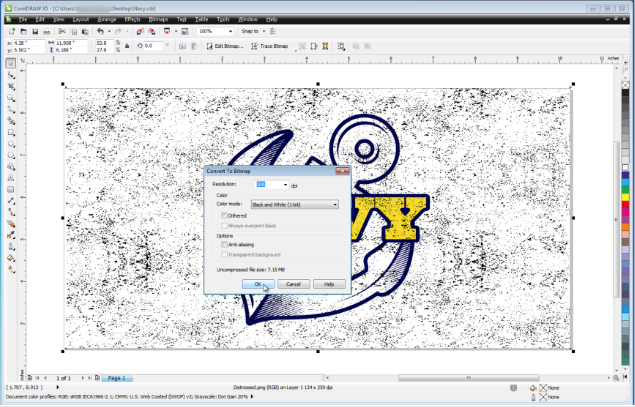Open the Effects menu
The width and height of the screenshot is (635, 407).
point(132,19)
